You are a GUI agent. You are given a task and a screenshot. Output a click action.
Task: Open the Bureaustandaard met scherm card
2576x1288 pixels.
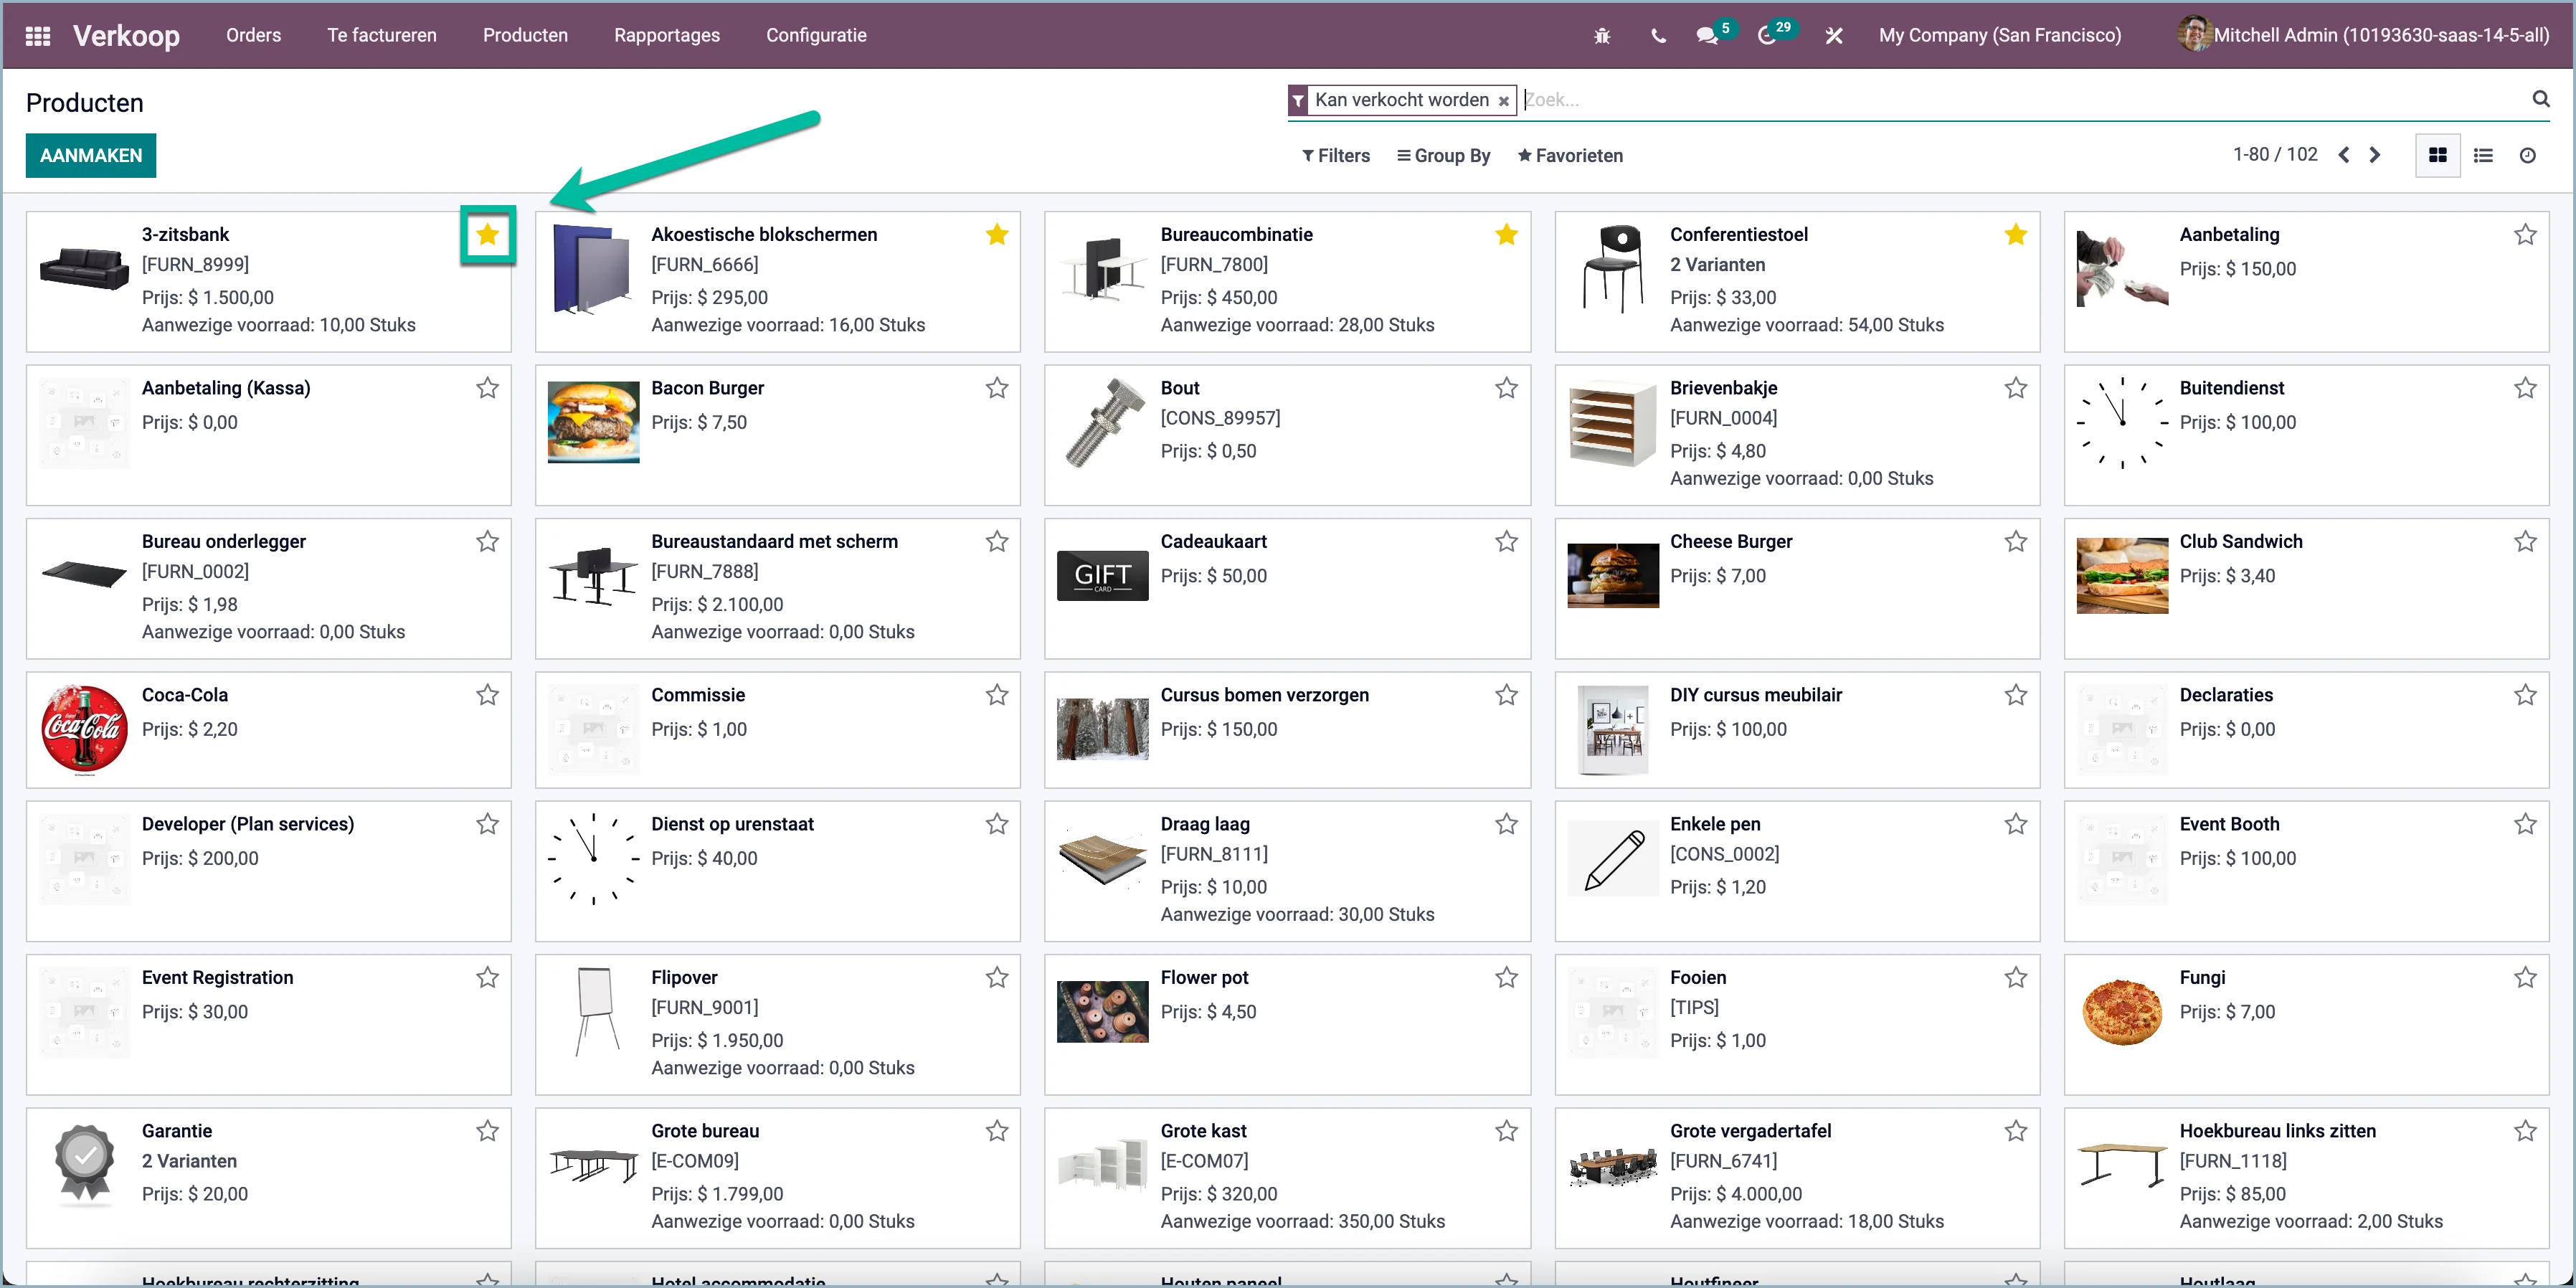coord(777,588)
